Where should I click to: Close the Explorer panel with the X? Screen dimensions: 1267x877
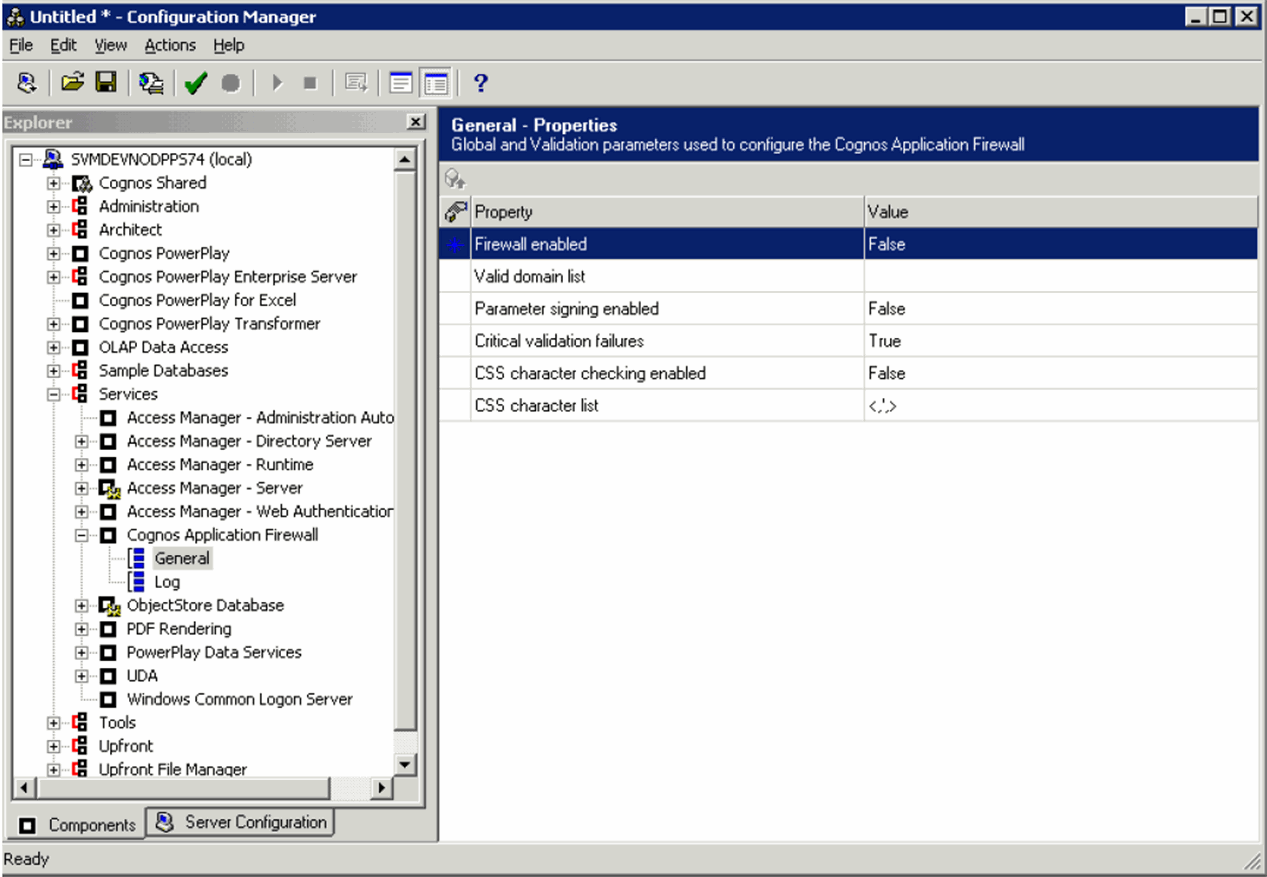tap(416, 122)
